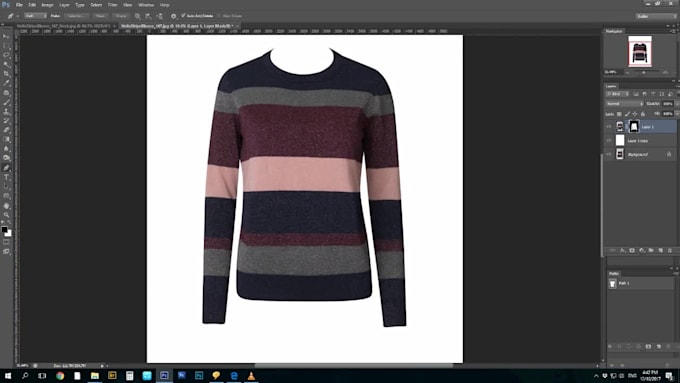
Task: Select the Brush tool
Action: (6, 102)
